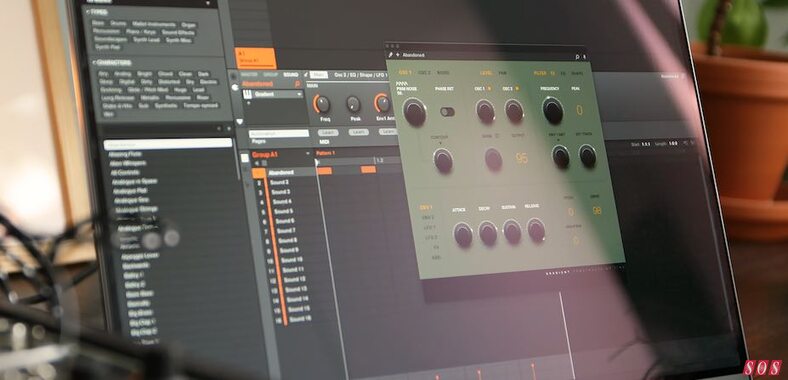
Task: Open the pencil edit icon in plugin header
Action: tap(390, 54)
